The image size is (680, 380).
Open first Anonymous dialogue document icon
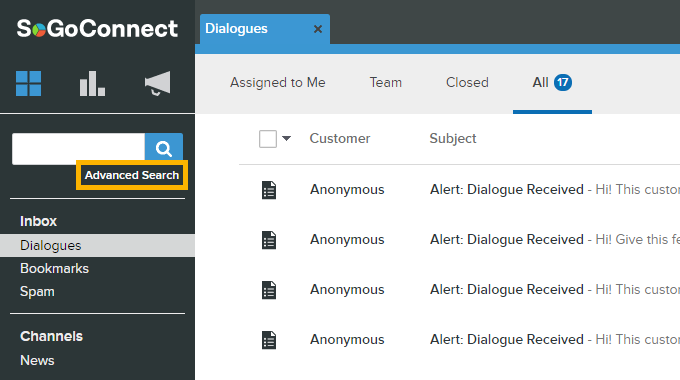coord(269,190)
